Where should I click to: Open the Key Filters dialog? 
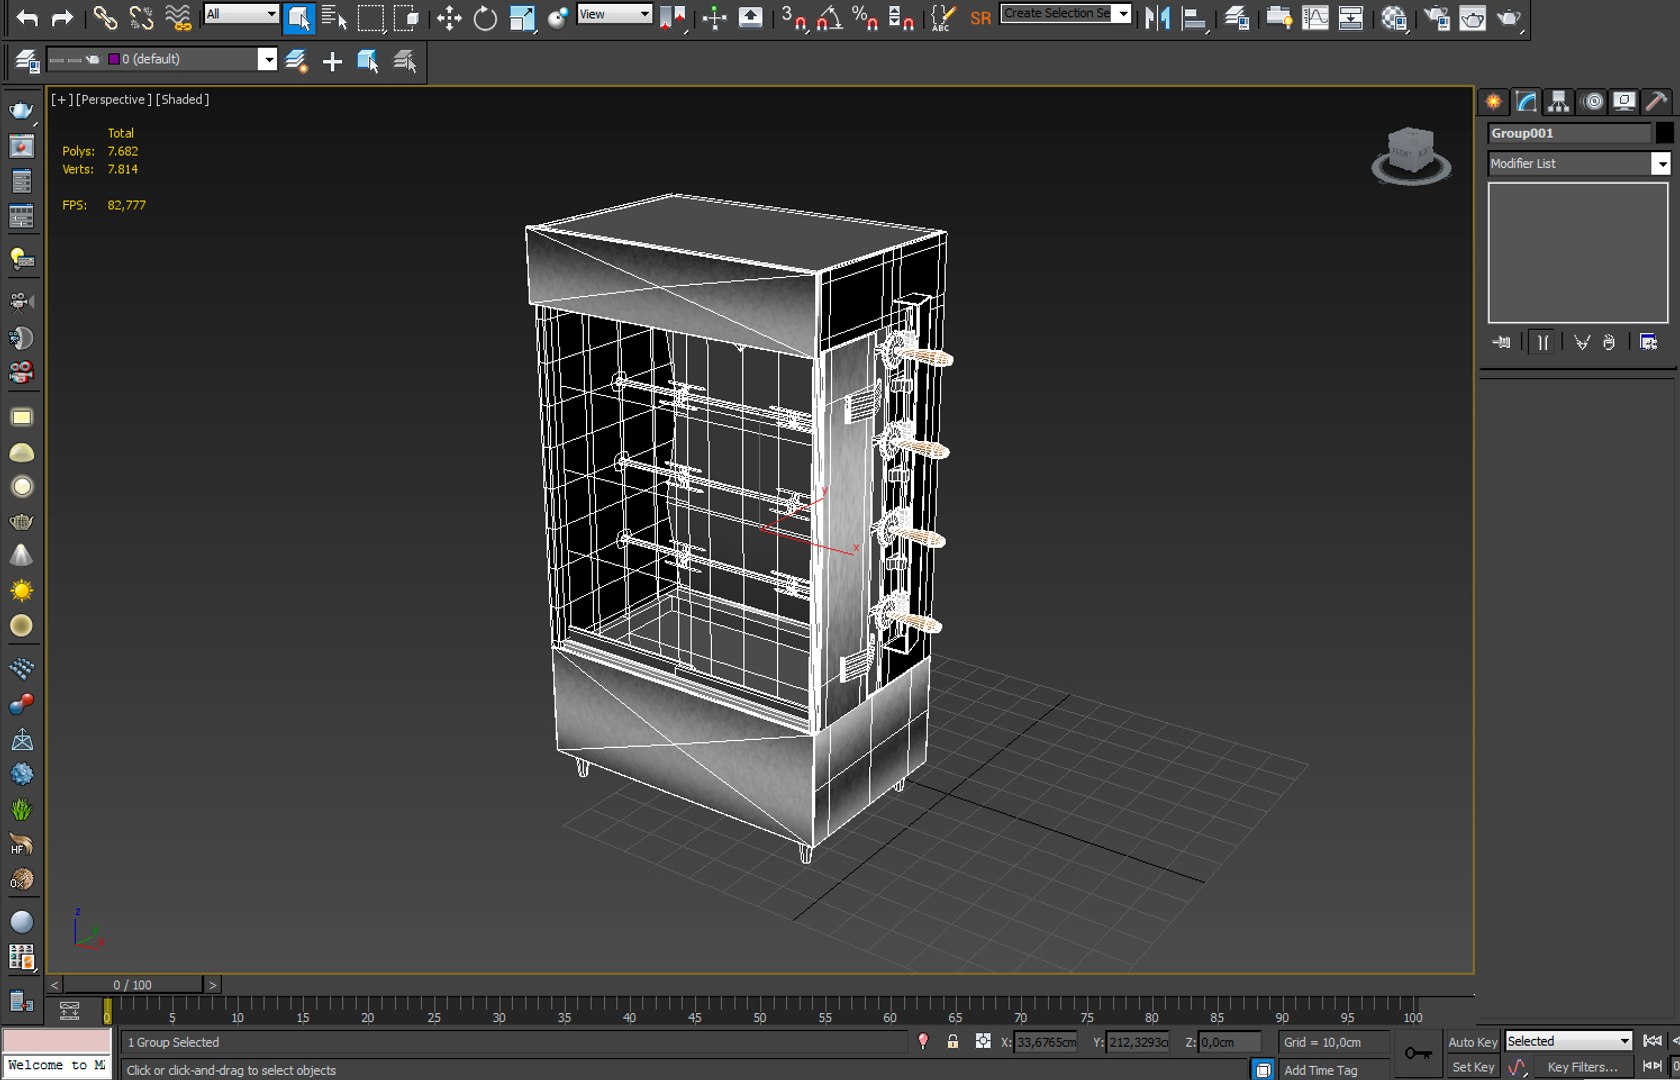tap(1582, 1067)
